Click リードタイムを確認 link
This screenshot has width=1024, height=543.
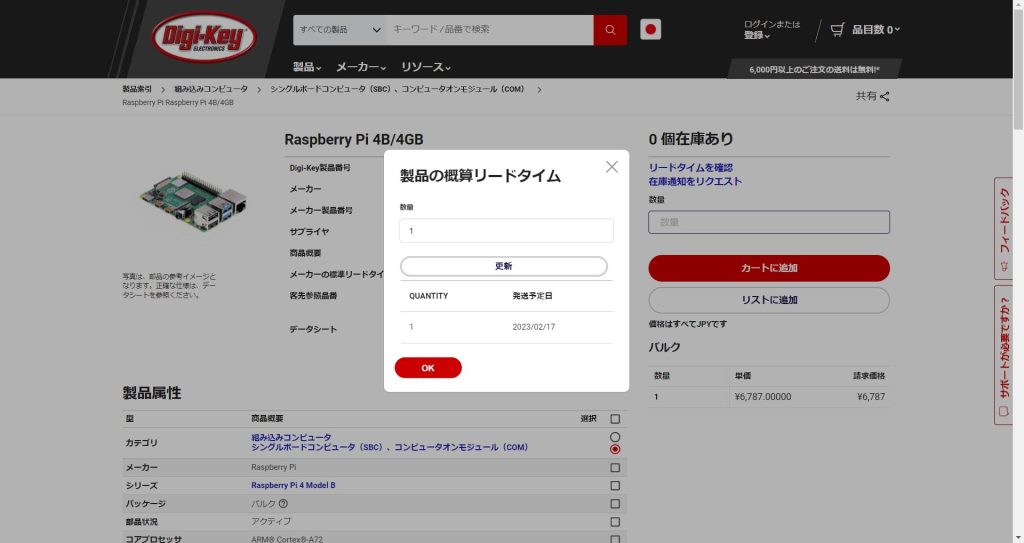point(690,168)
